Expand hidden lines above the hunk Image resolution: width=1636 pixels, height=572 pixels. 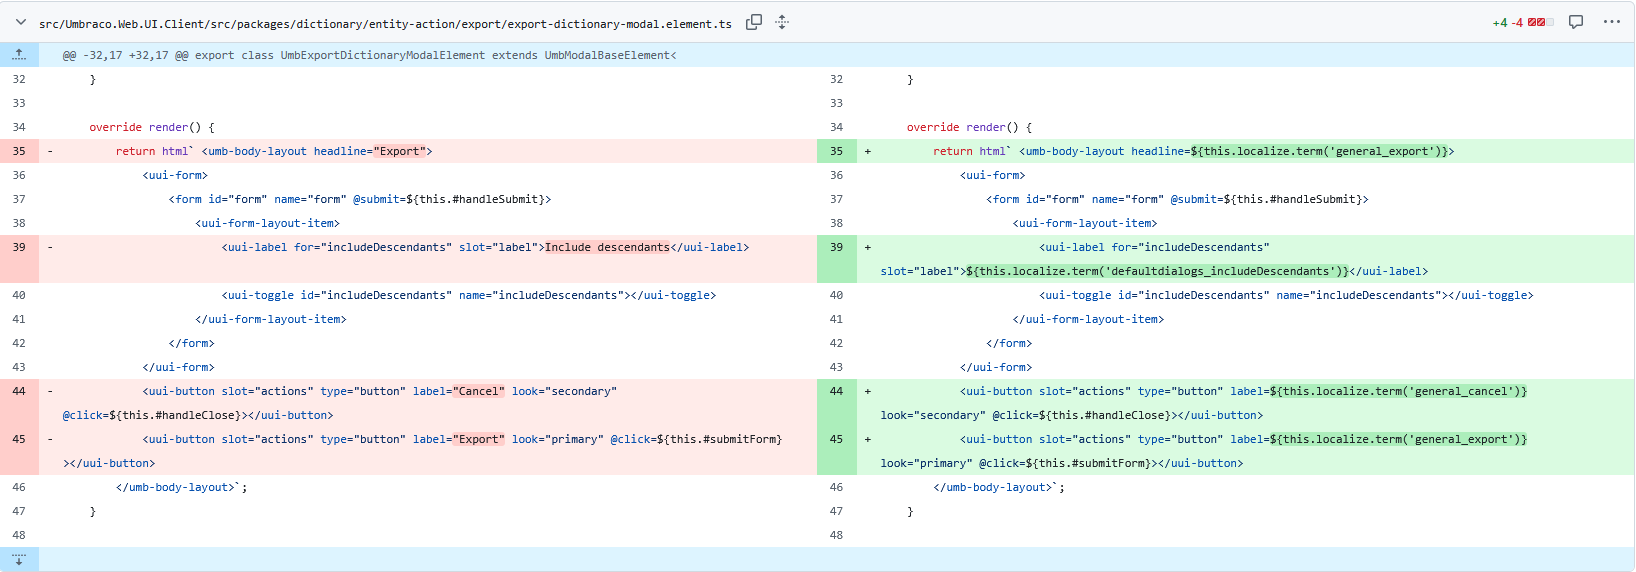coord(19,55)
